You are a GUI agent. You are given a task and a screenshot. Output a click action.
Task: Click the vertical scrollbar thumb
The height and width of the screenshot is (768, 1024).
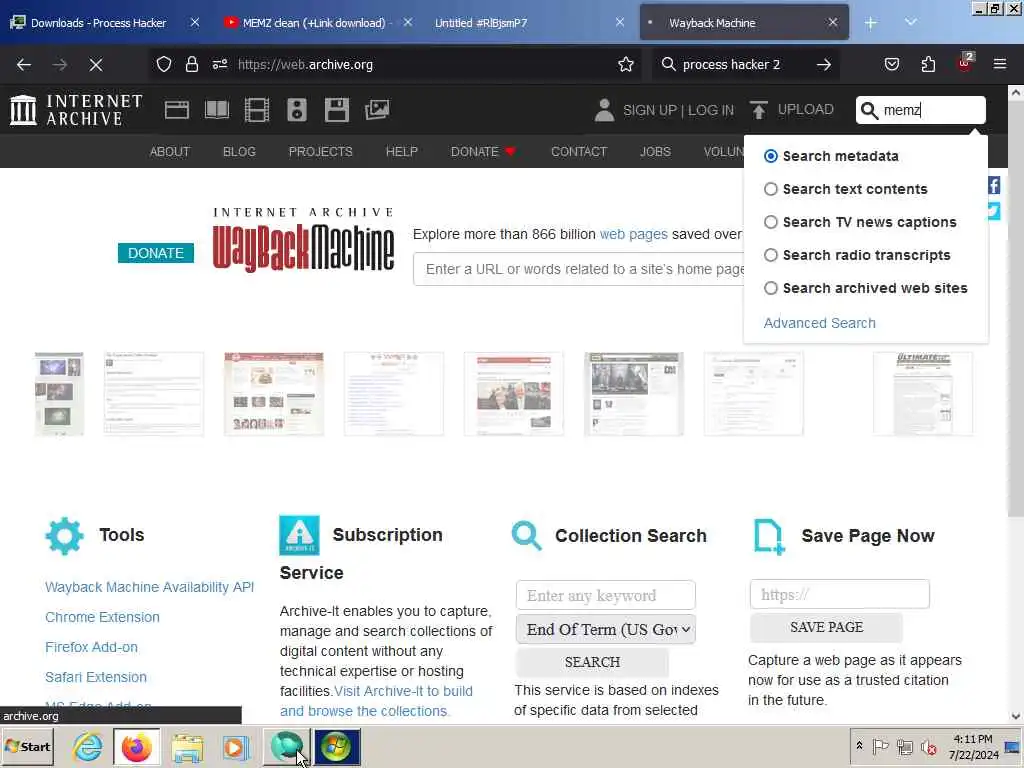point(1016,307)
